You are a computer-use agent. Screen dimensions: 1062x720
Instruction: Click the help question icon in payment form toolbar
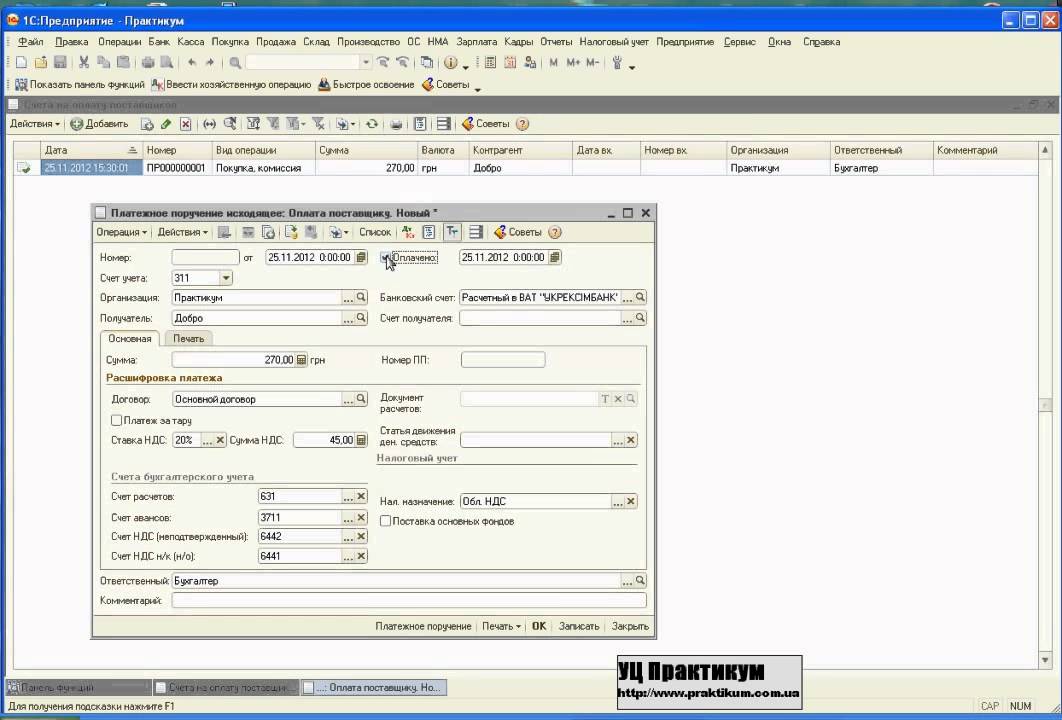555,232
